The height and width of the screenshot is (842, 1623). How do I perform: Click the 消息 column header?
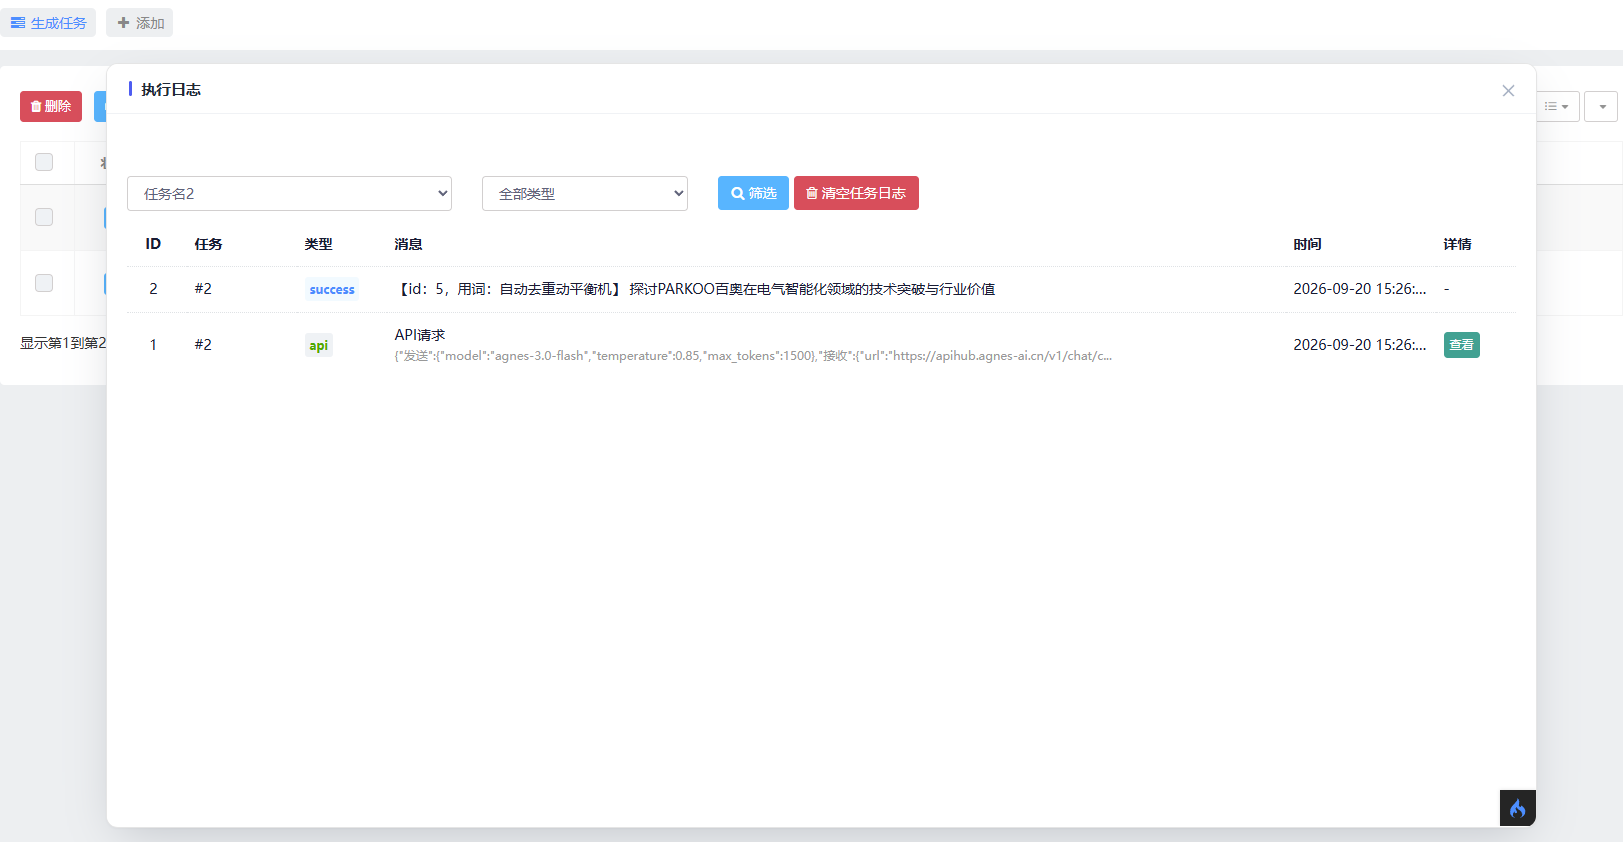click(408, 244)
